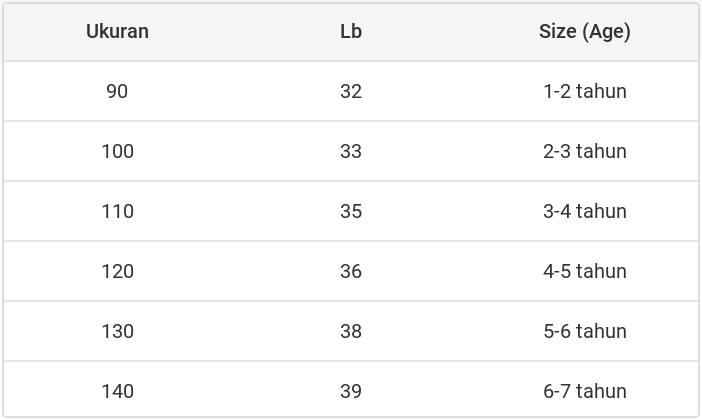
Task: Click the Lb value 36 cell
Action: [x=350, y=271]
